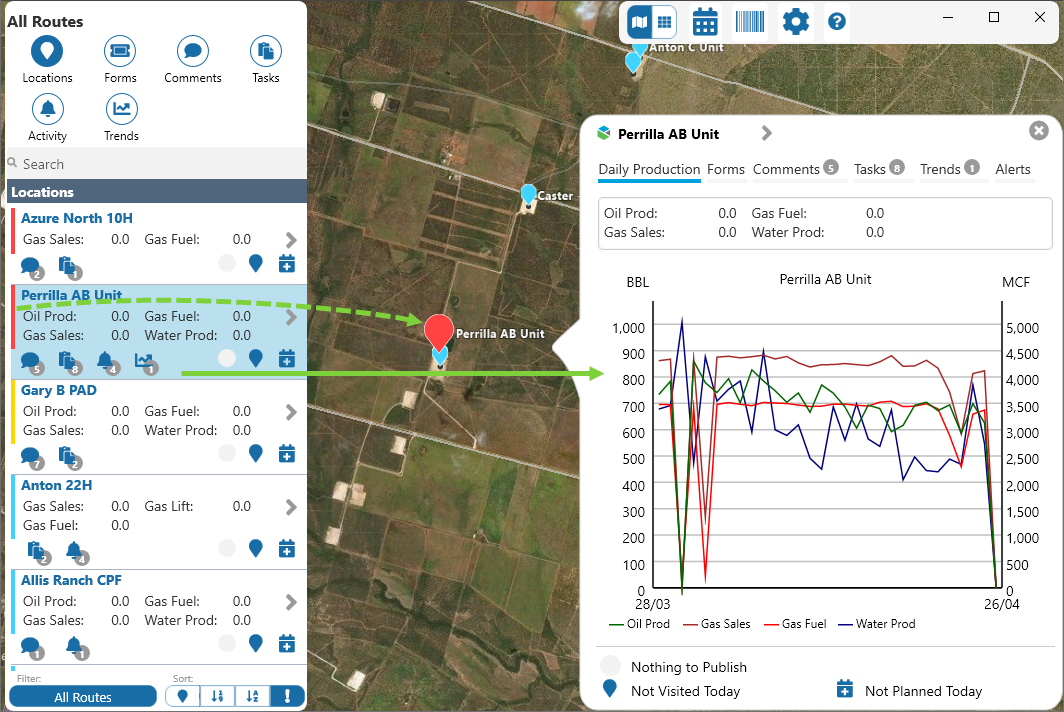Switch to the Comments tab in popup
This screenshot has height=712, width=1064.
786,169
